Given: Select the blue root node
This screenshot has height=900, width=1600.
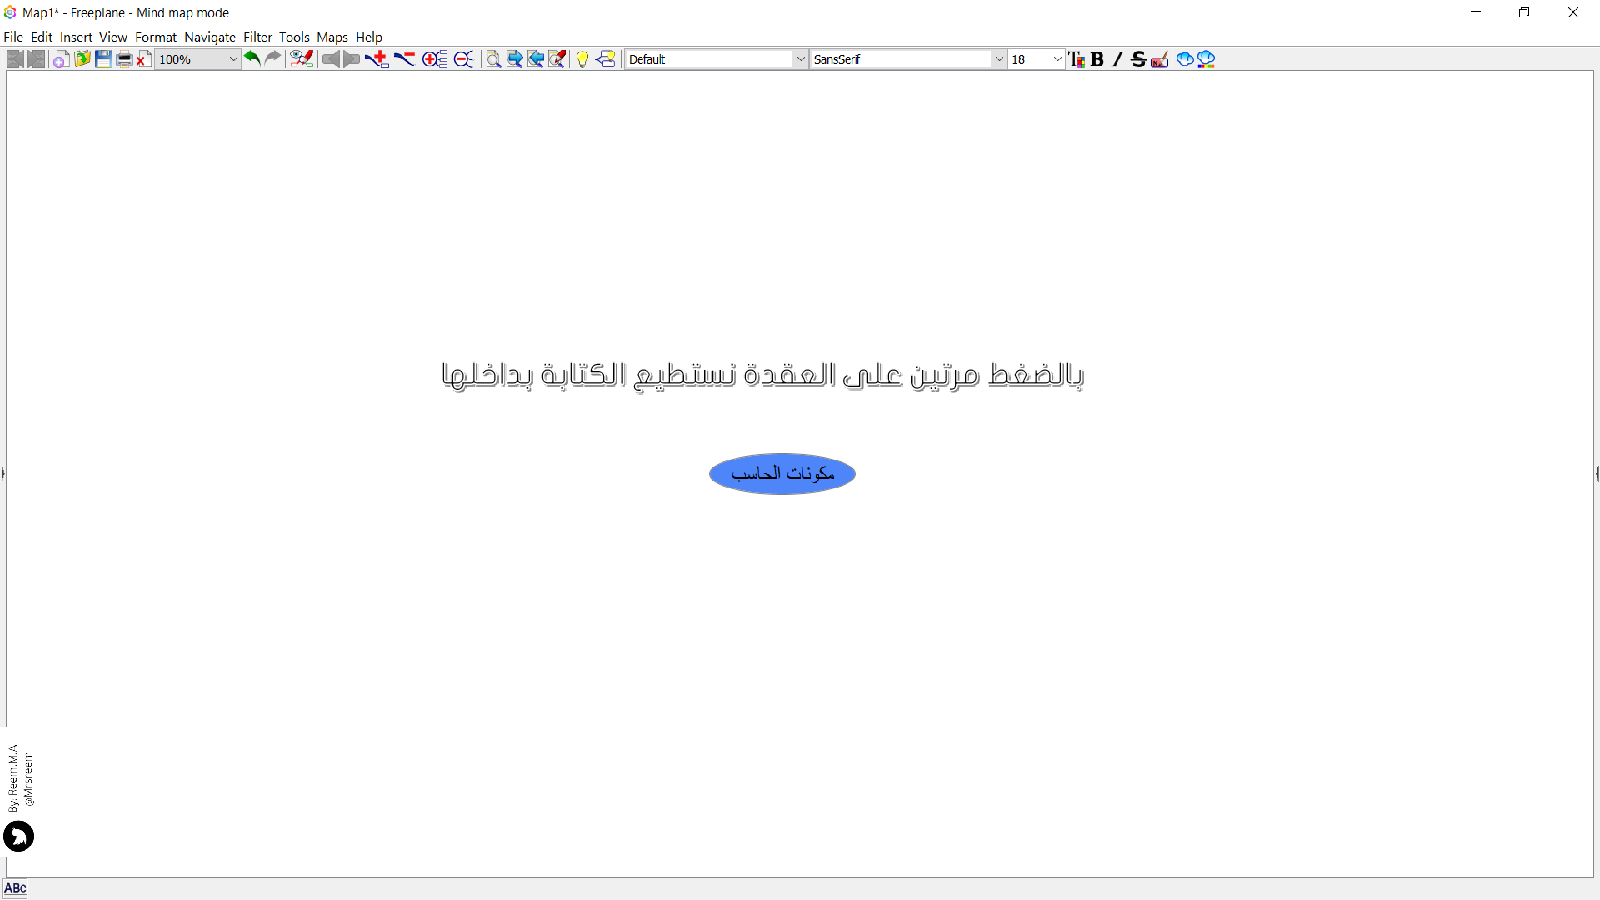Looking at the screenshot, I should coord(782,474).
